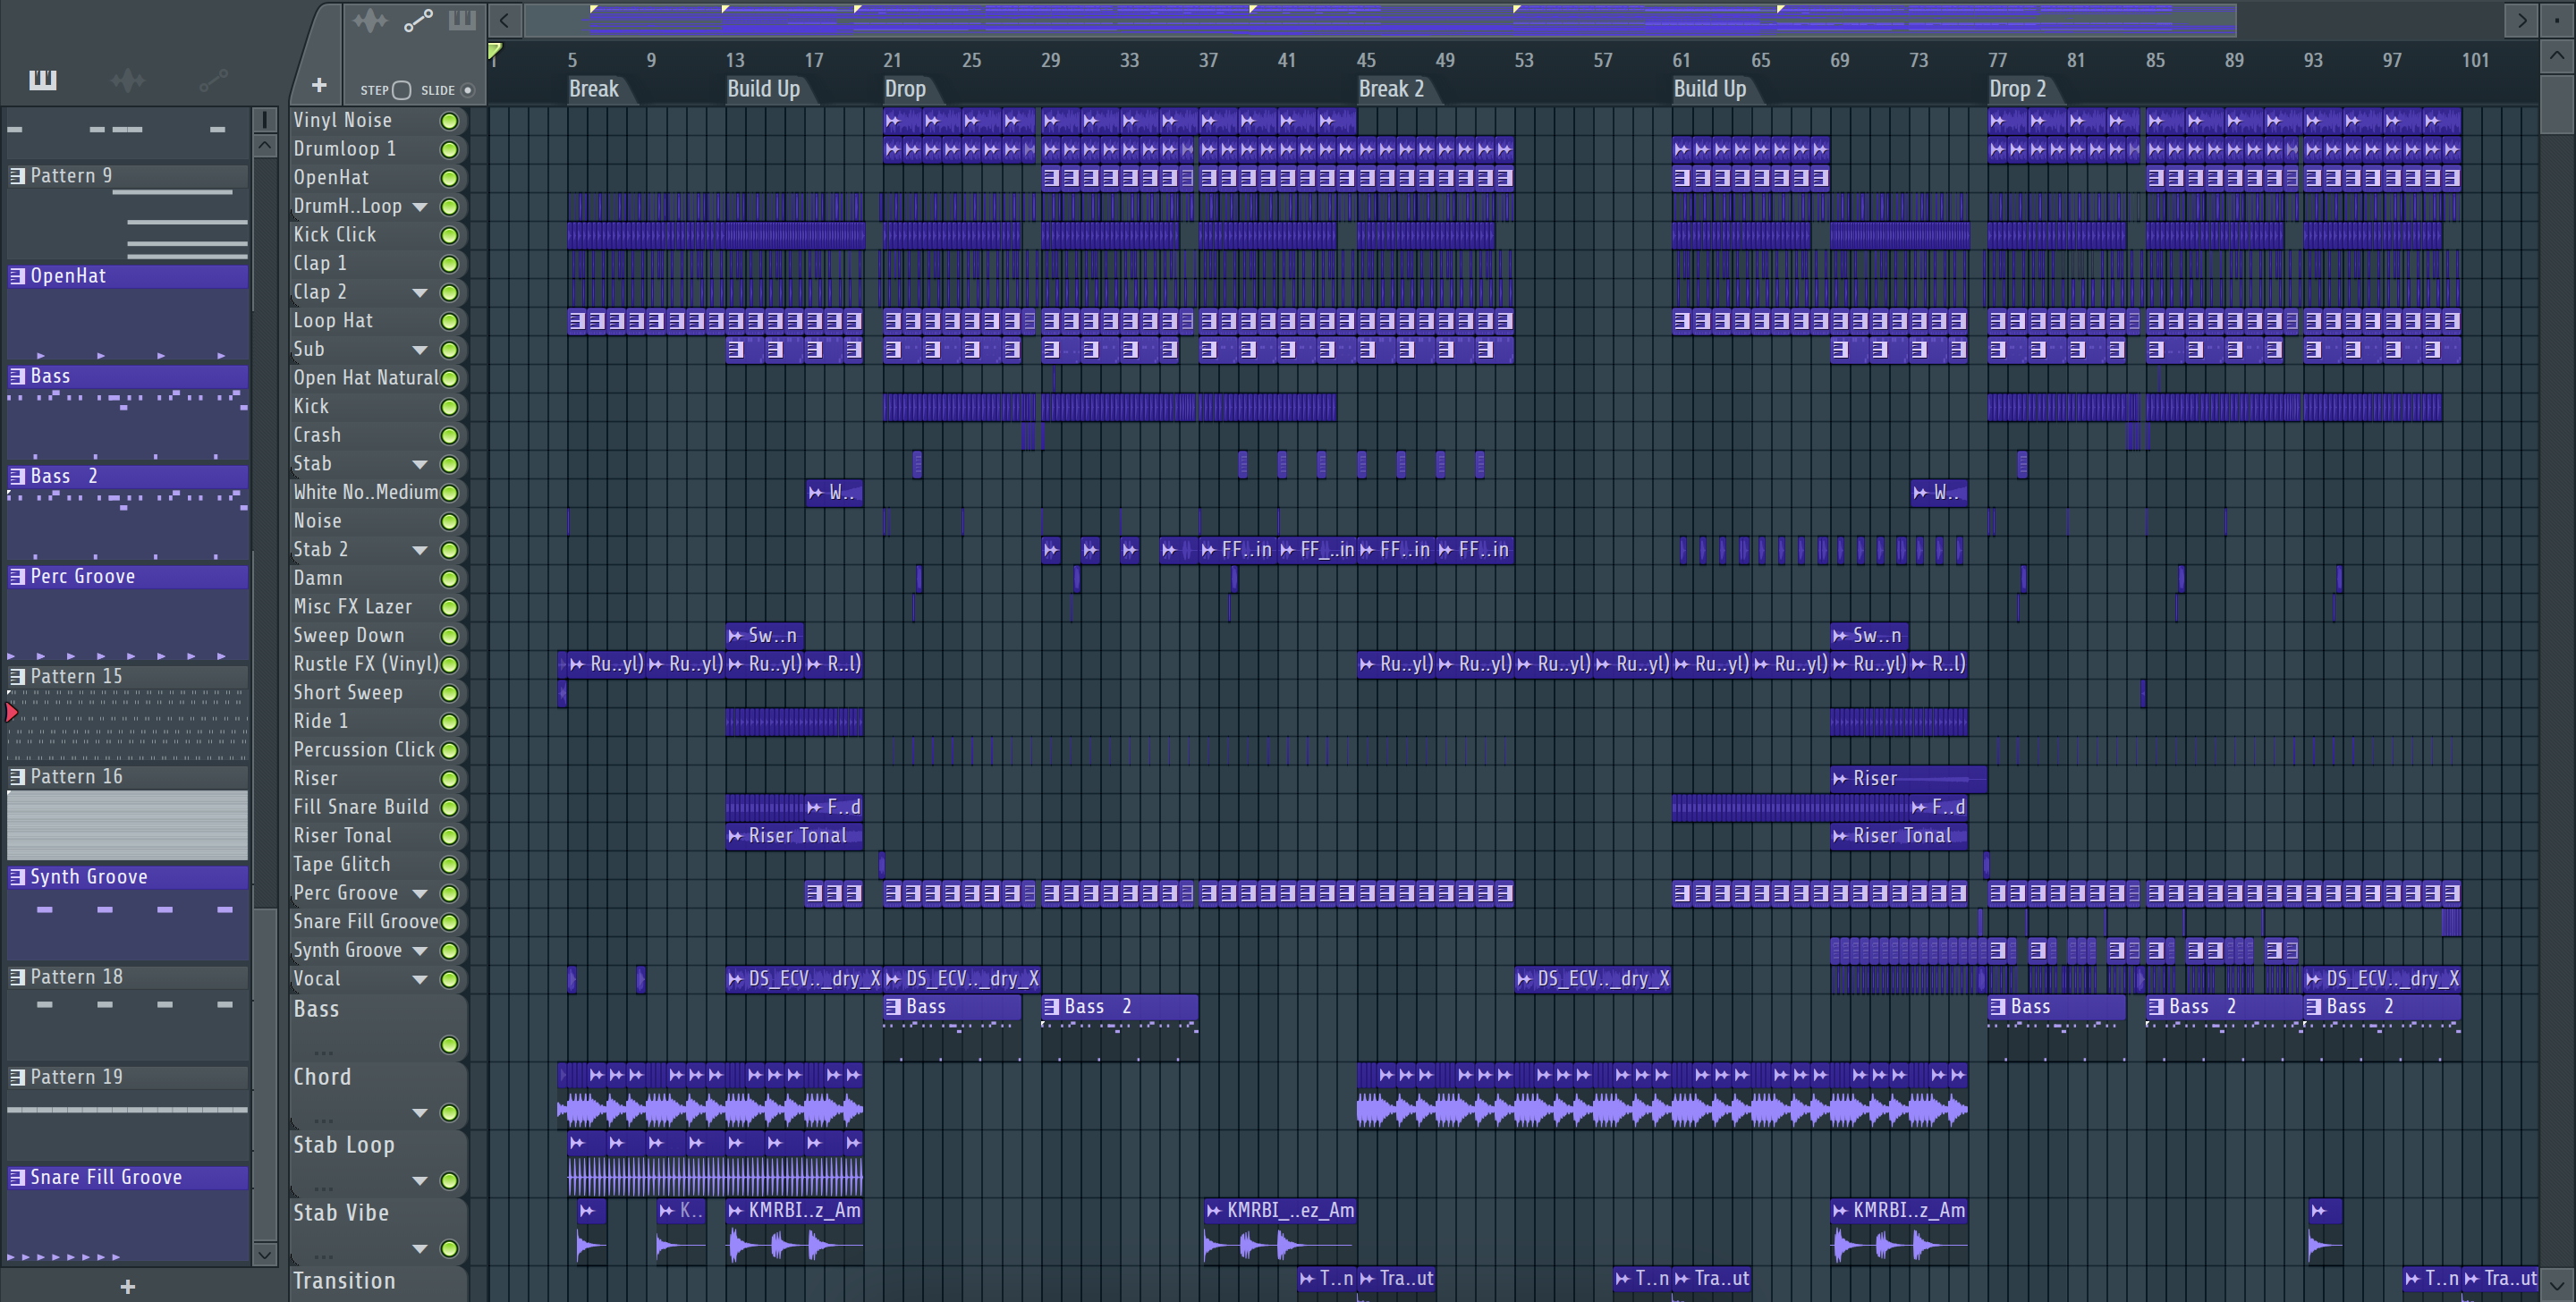Viewport: 2576px width, 1302px height.
Task: Toggle the SLIDE option
Action: pyautogui.click(x=467, y=90)
